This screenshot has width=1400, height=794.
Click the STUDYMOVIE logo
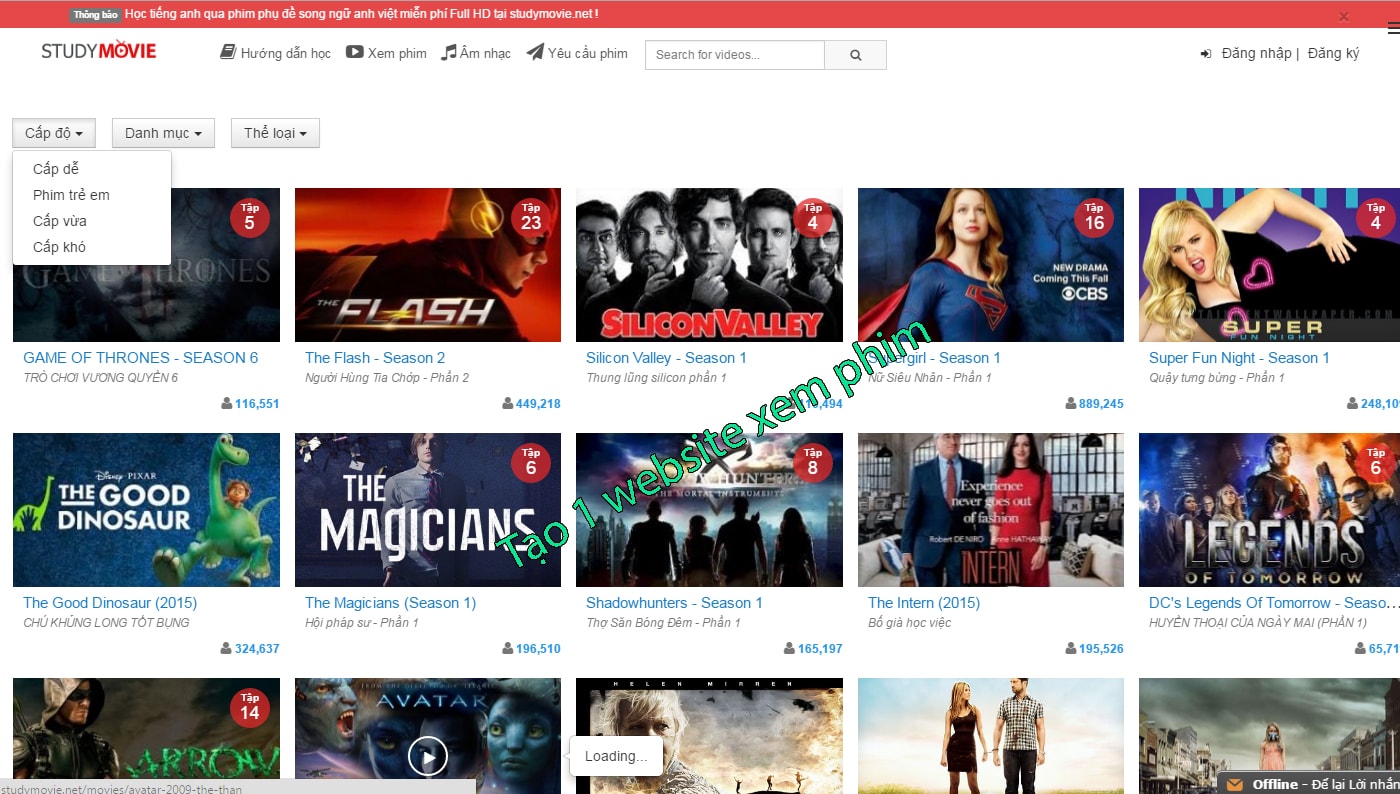tap(98, 49)
